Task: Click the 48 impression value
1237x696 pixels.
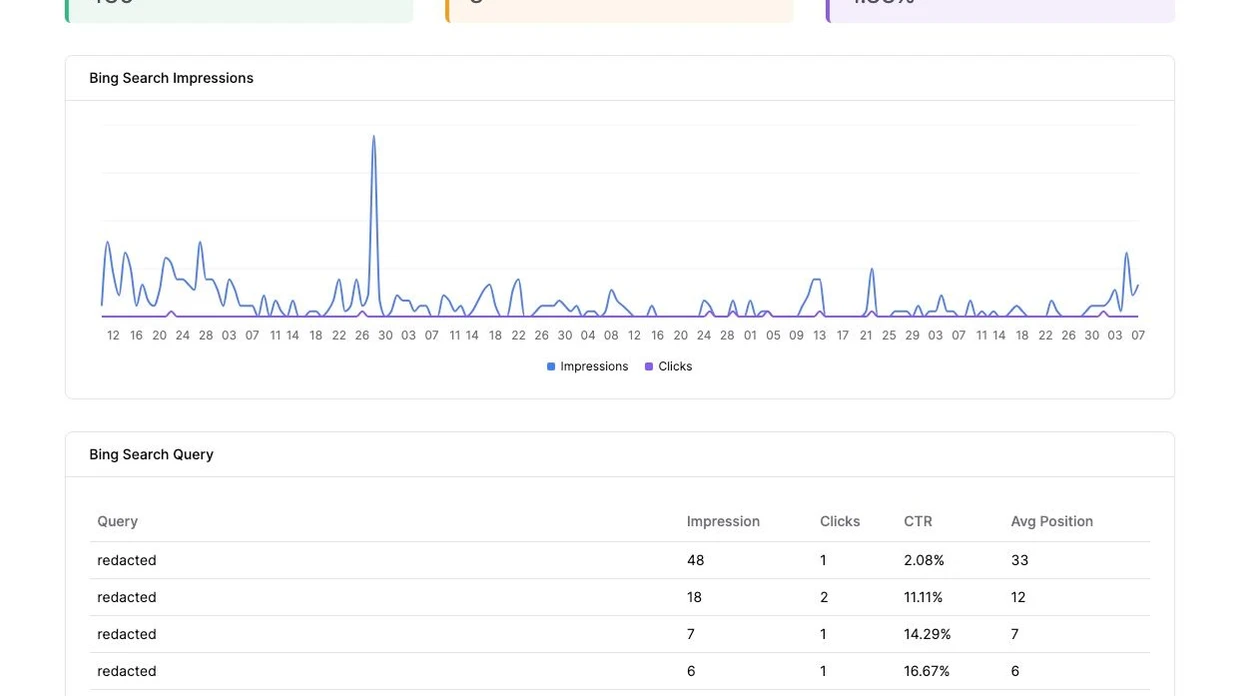Action: point(695,560)
